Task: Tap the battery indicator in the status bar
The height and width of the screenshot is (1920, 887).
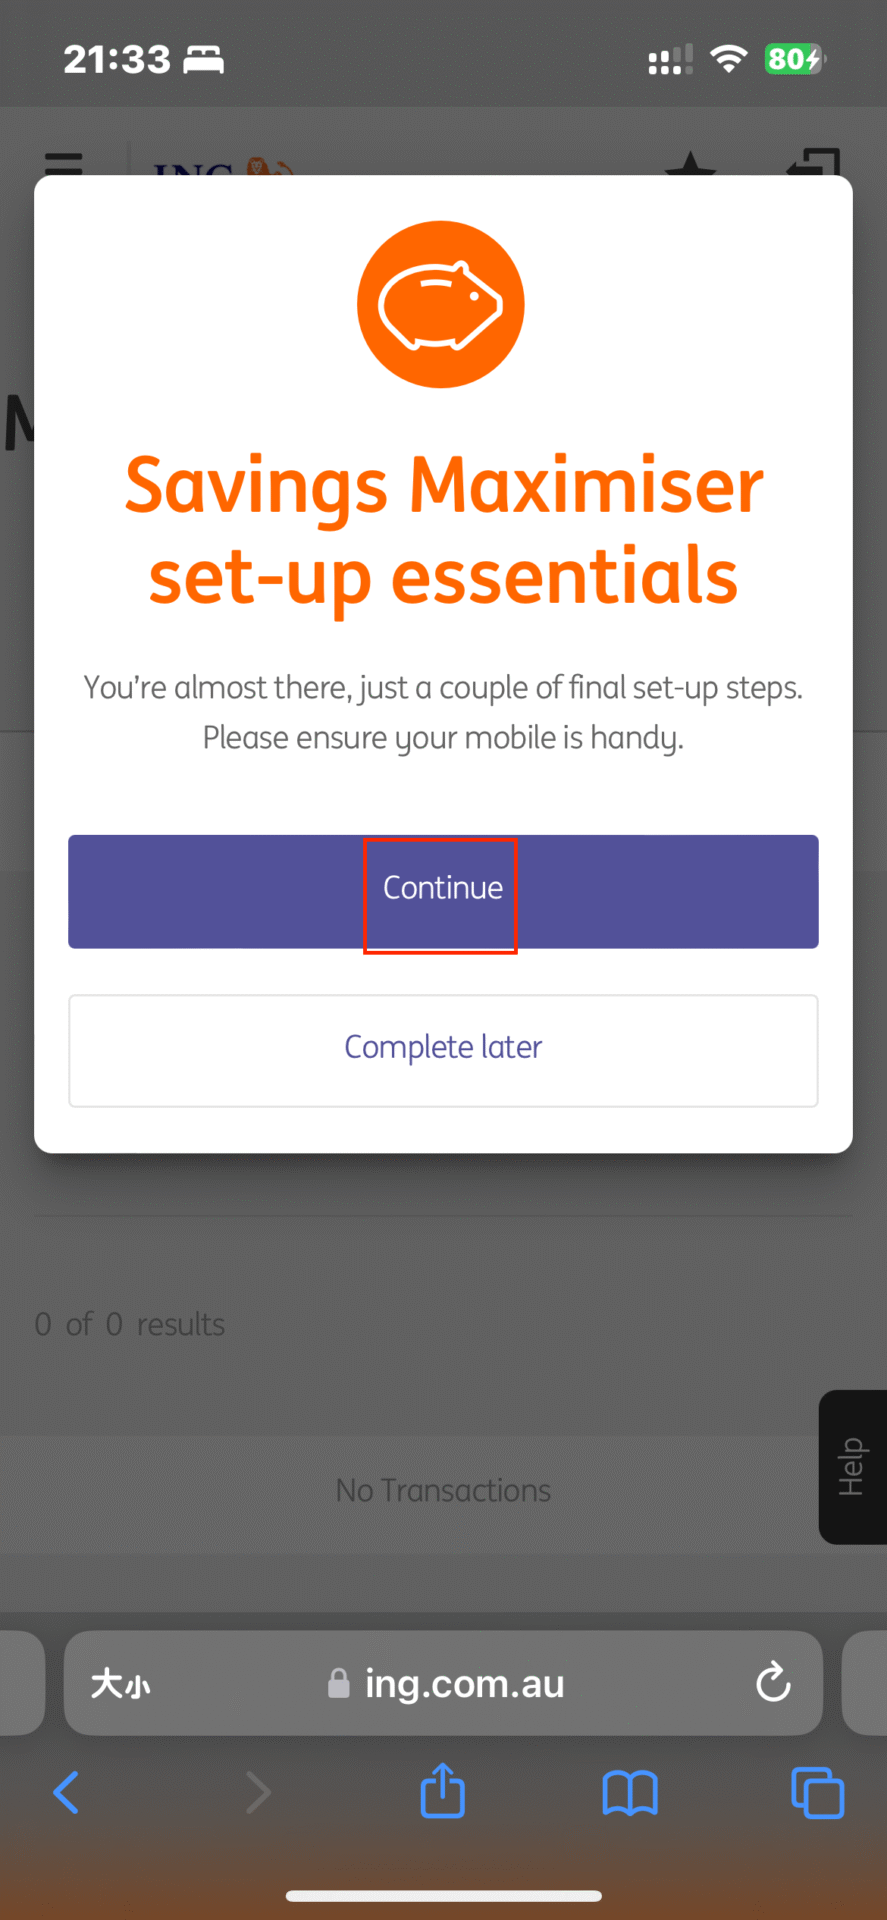Action: coord(794,59)
